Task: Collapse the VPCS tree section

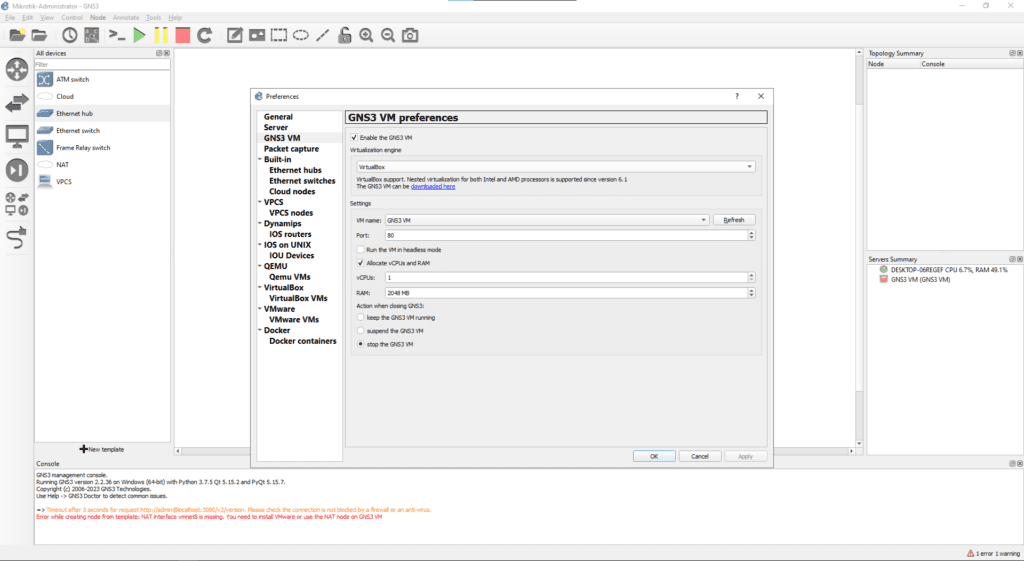Action: pos(260,202)
